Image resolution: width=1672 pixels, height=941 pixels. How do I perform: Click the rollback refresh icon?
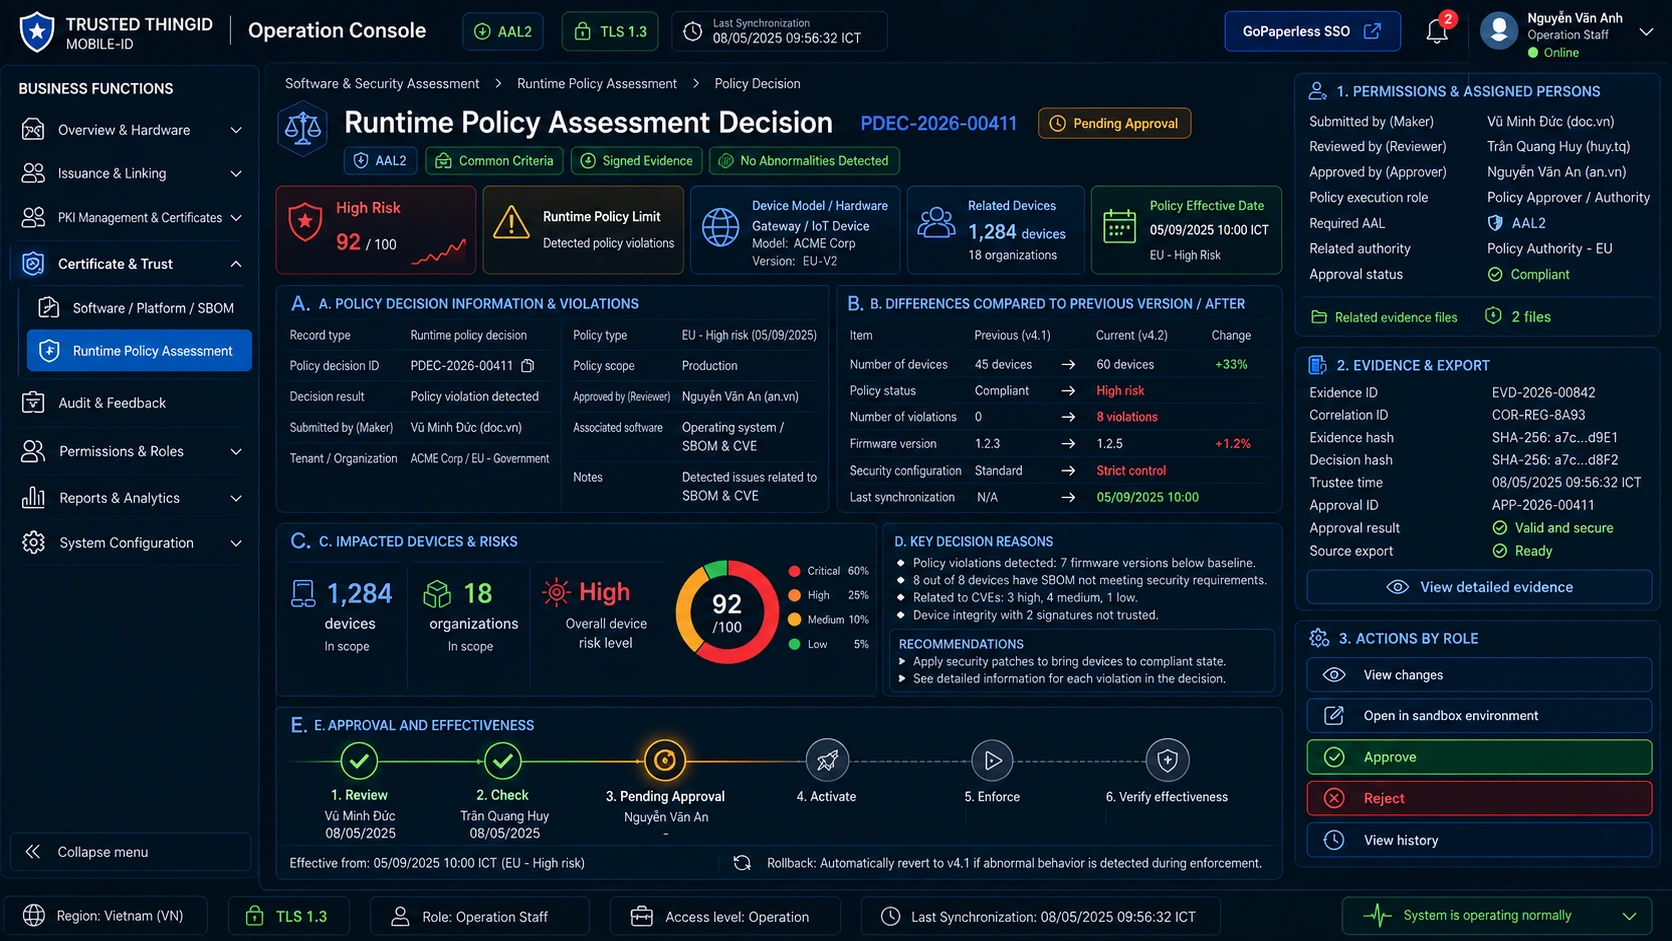click(742, 863)
